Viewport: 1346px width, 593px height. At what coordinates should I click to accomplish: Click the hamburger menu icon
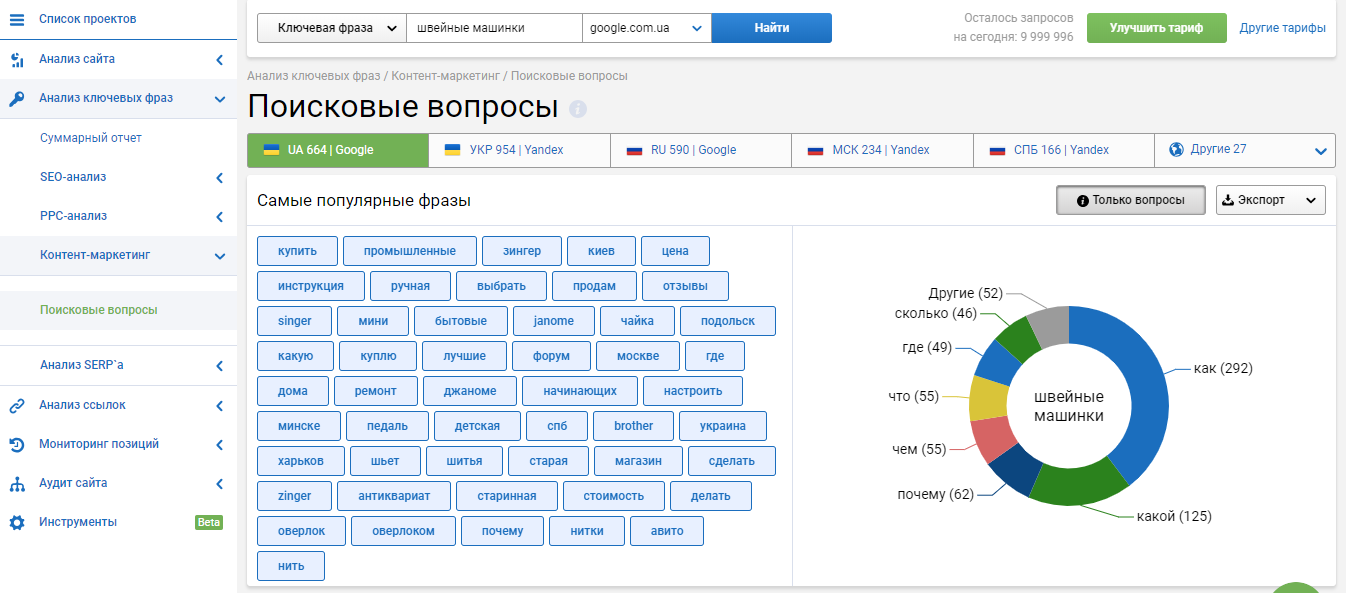(x=16, y=19)
